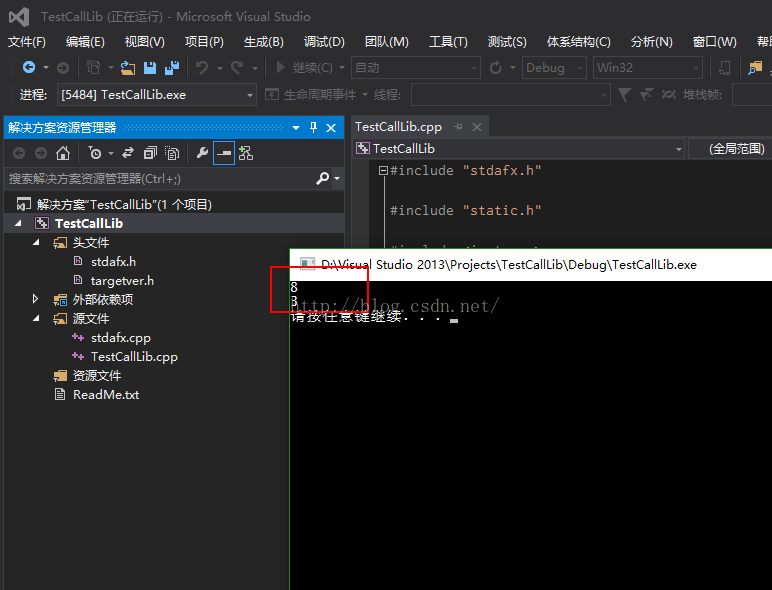
Task: Click the thread filter funnel icon
Action: pyautogui.click(x=624, y=95)
